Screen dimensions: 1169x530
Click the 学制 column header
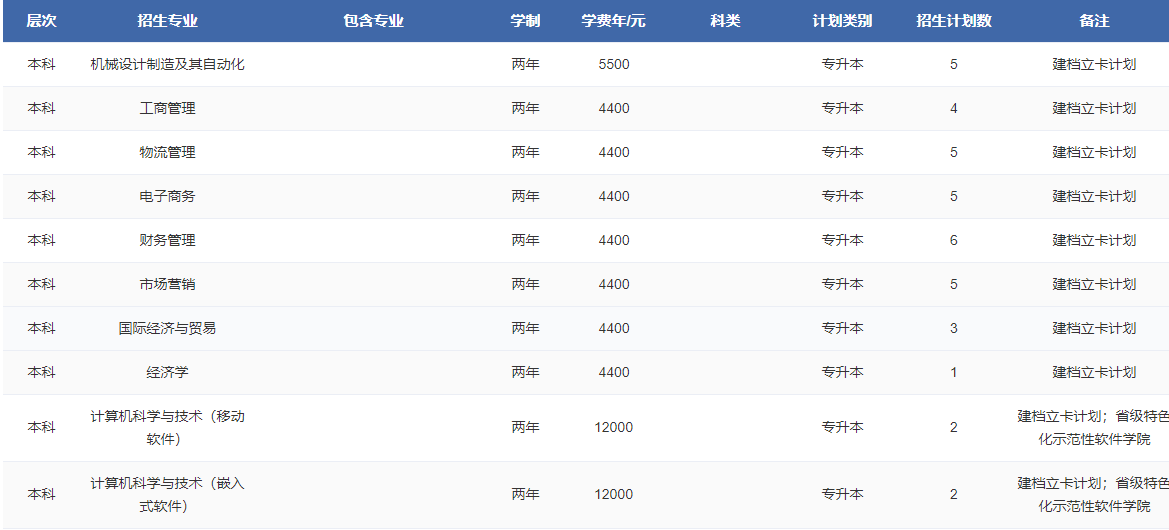tap(525, 21)
